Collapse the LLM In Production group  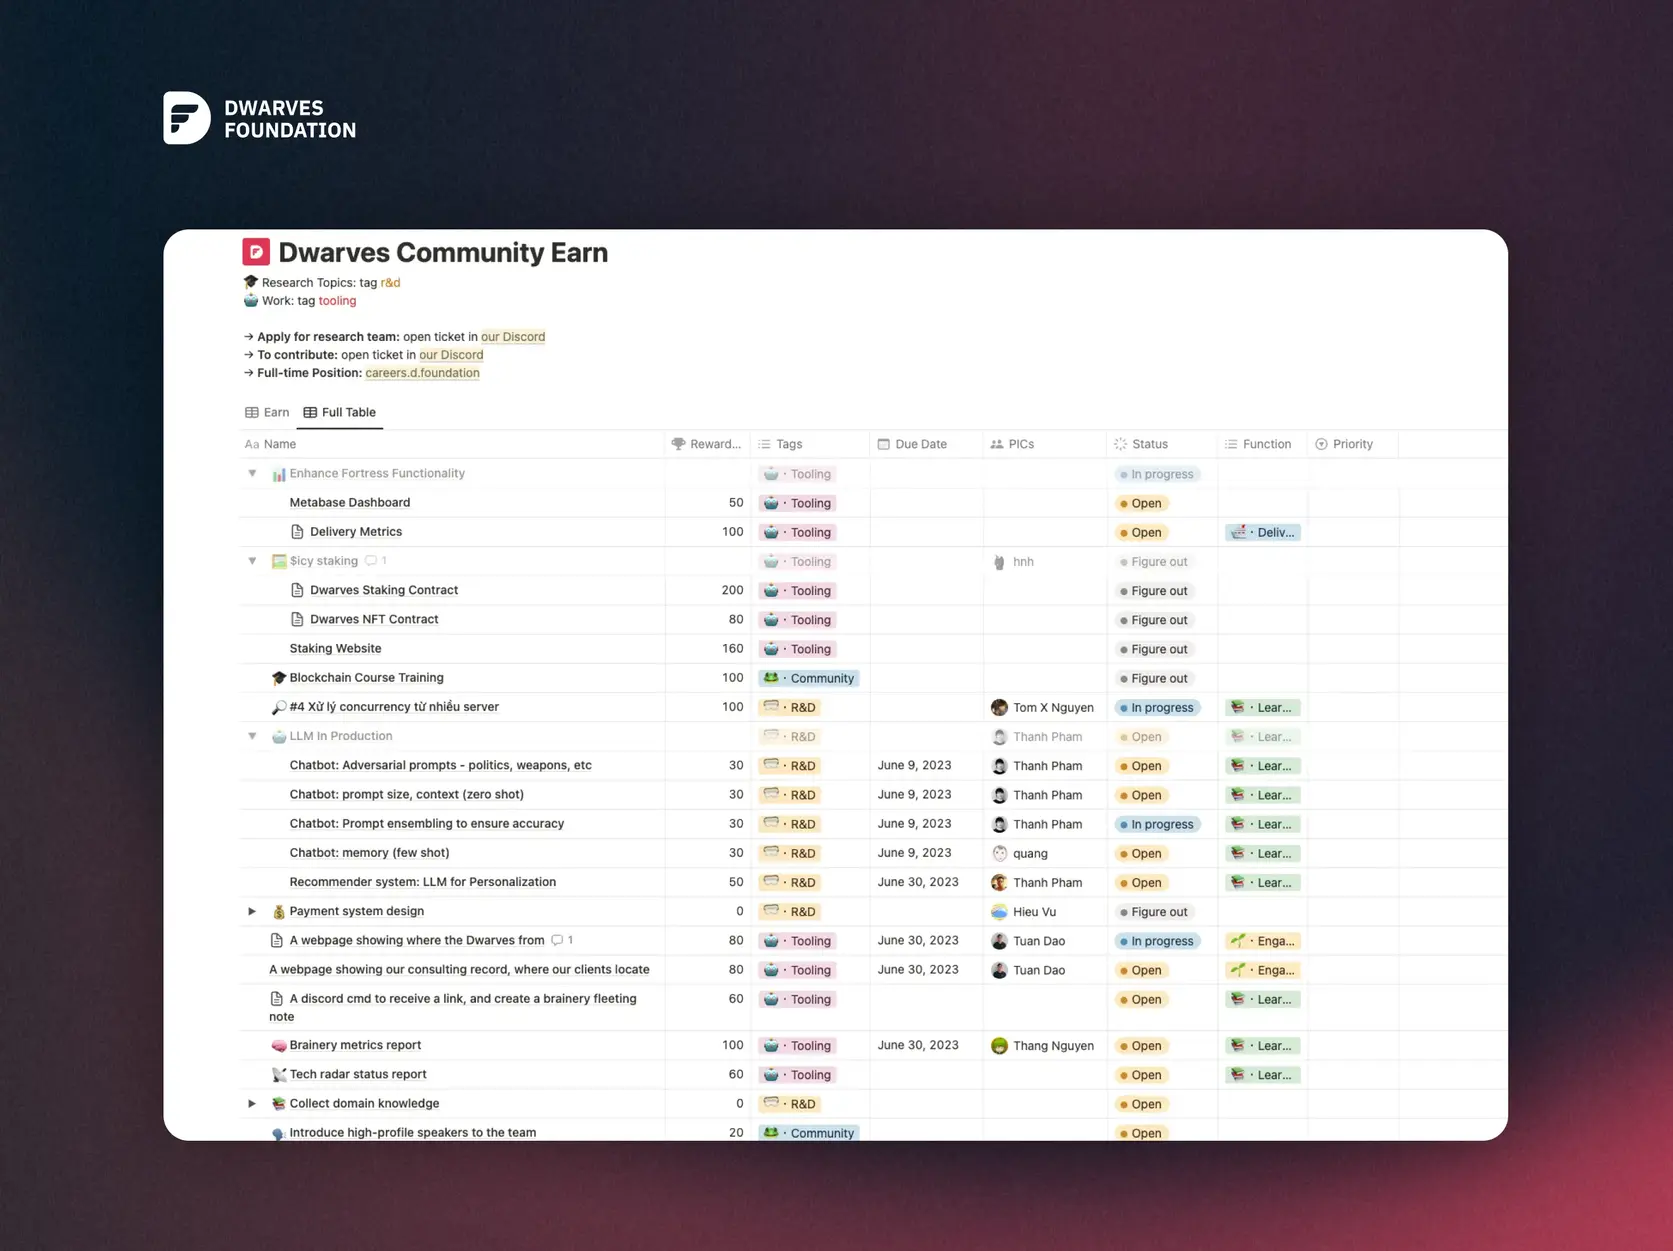coord(252,736)
